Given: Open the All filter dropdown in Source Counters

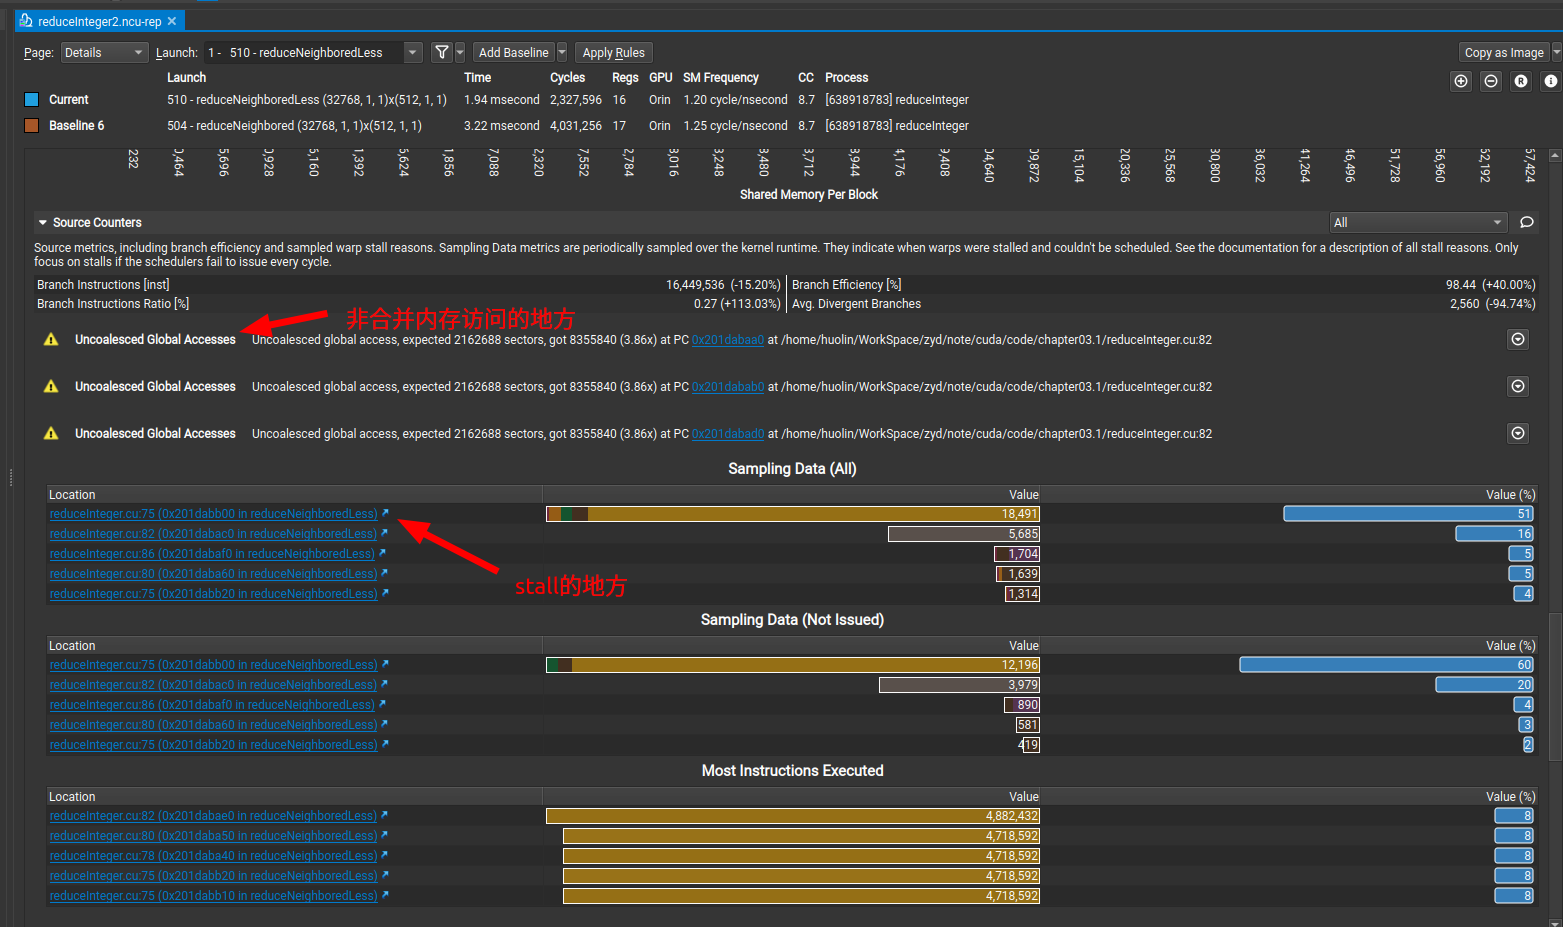Looking at the screenshot, I should pos(1417,222).
